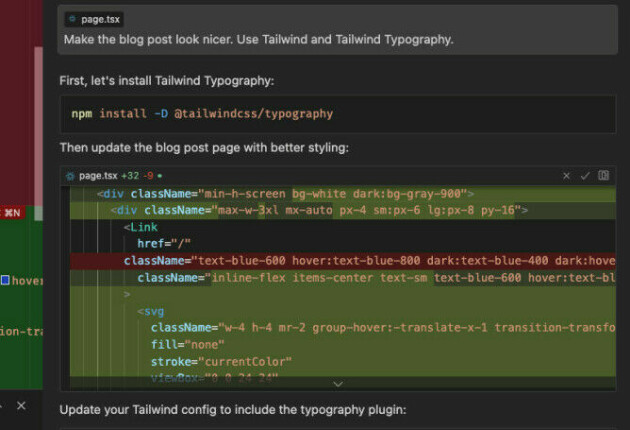Accept page.tsx changes with checkmark icon
Image resolution: width=630 pixels, height=430 pixels.
585,176
